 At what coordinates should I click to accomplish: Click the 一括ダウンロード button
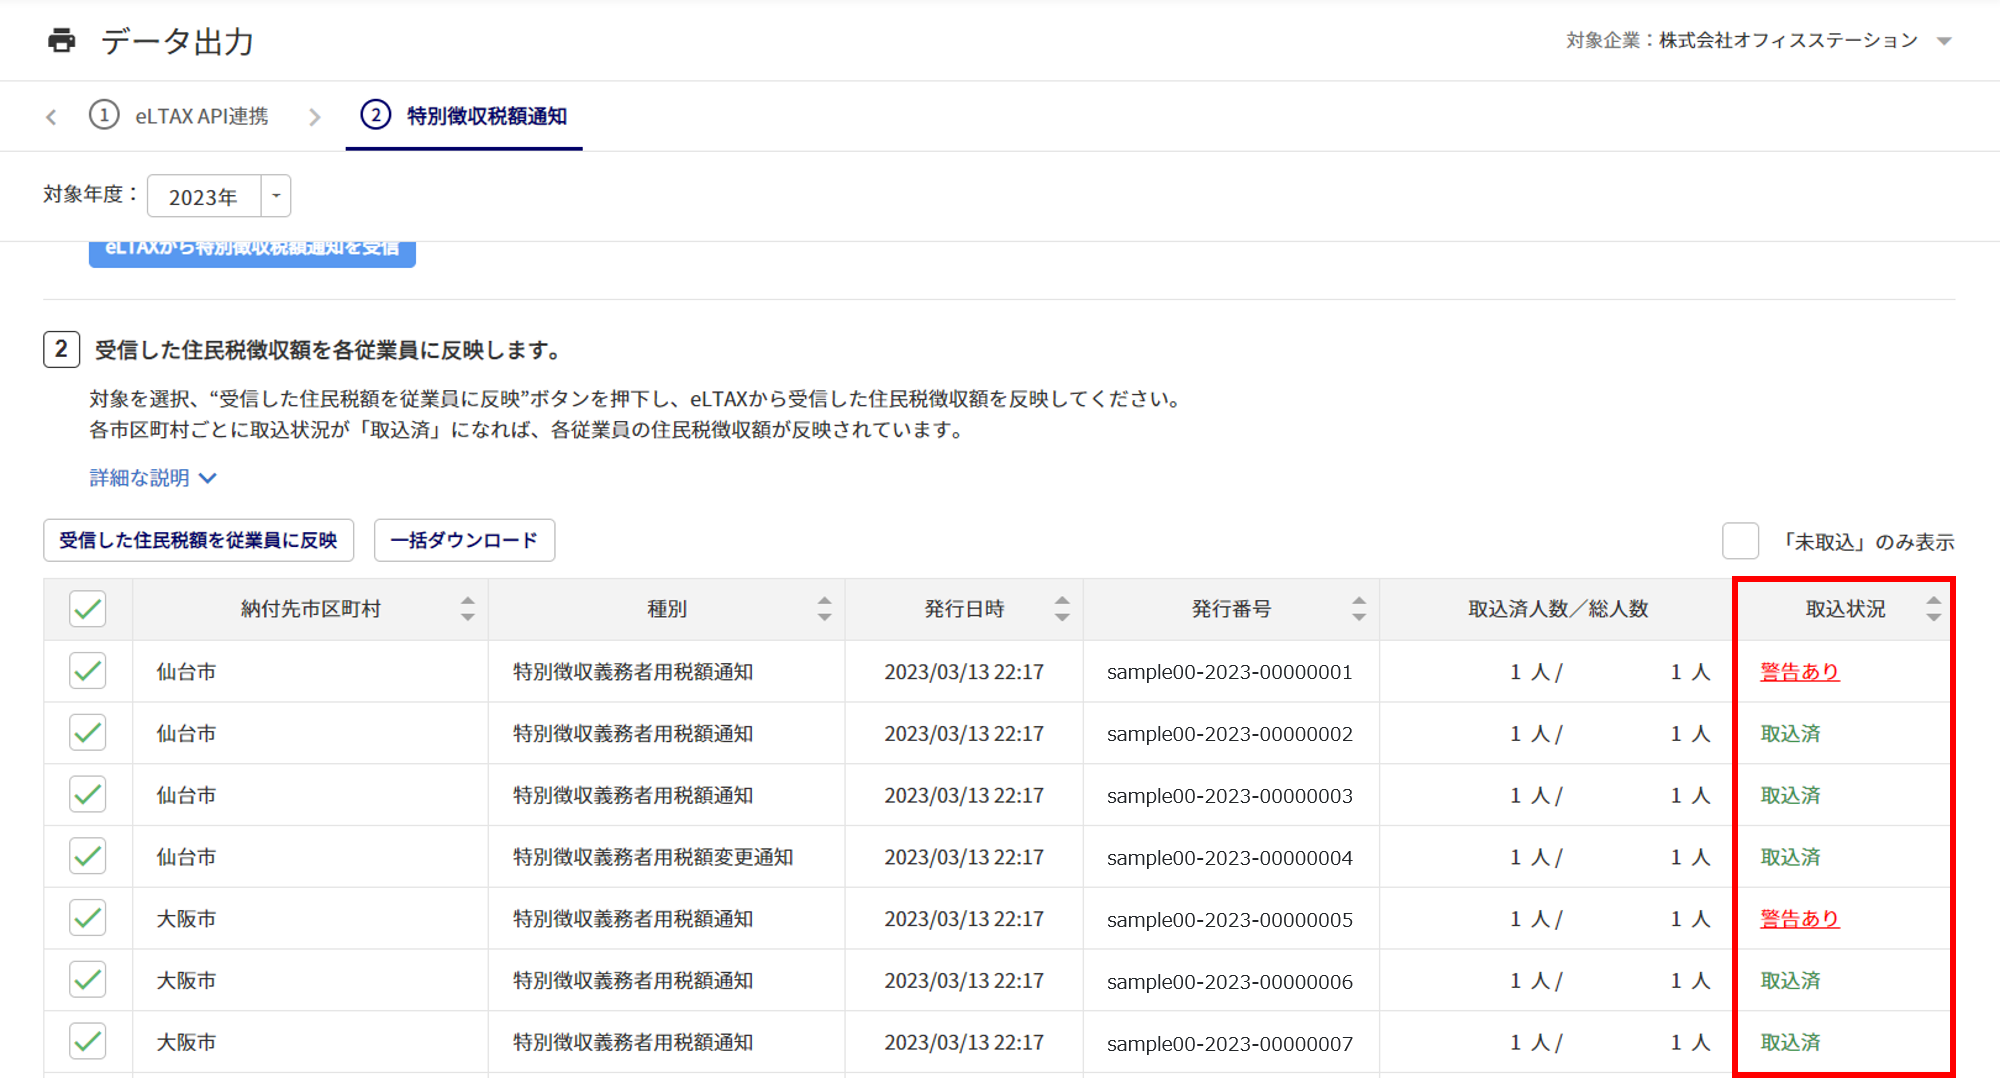tap(464, 540)
